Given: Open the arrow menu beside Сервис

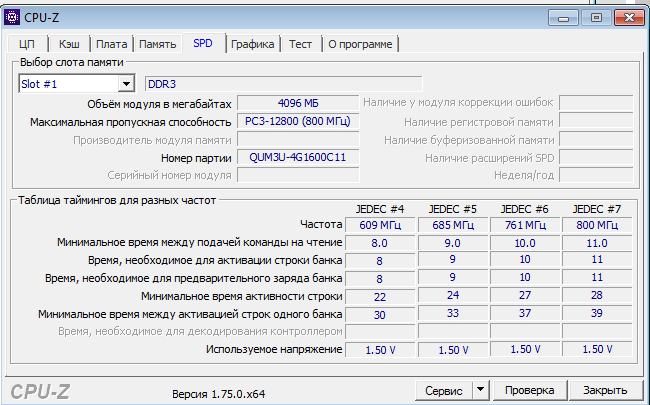Looking at the screenshot, I should tap(479, 389).
